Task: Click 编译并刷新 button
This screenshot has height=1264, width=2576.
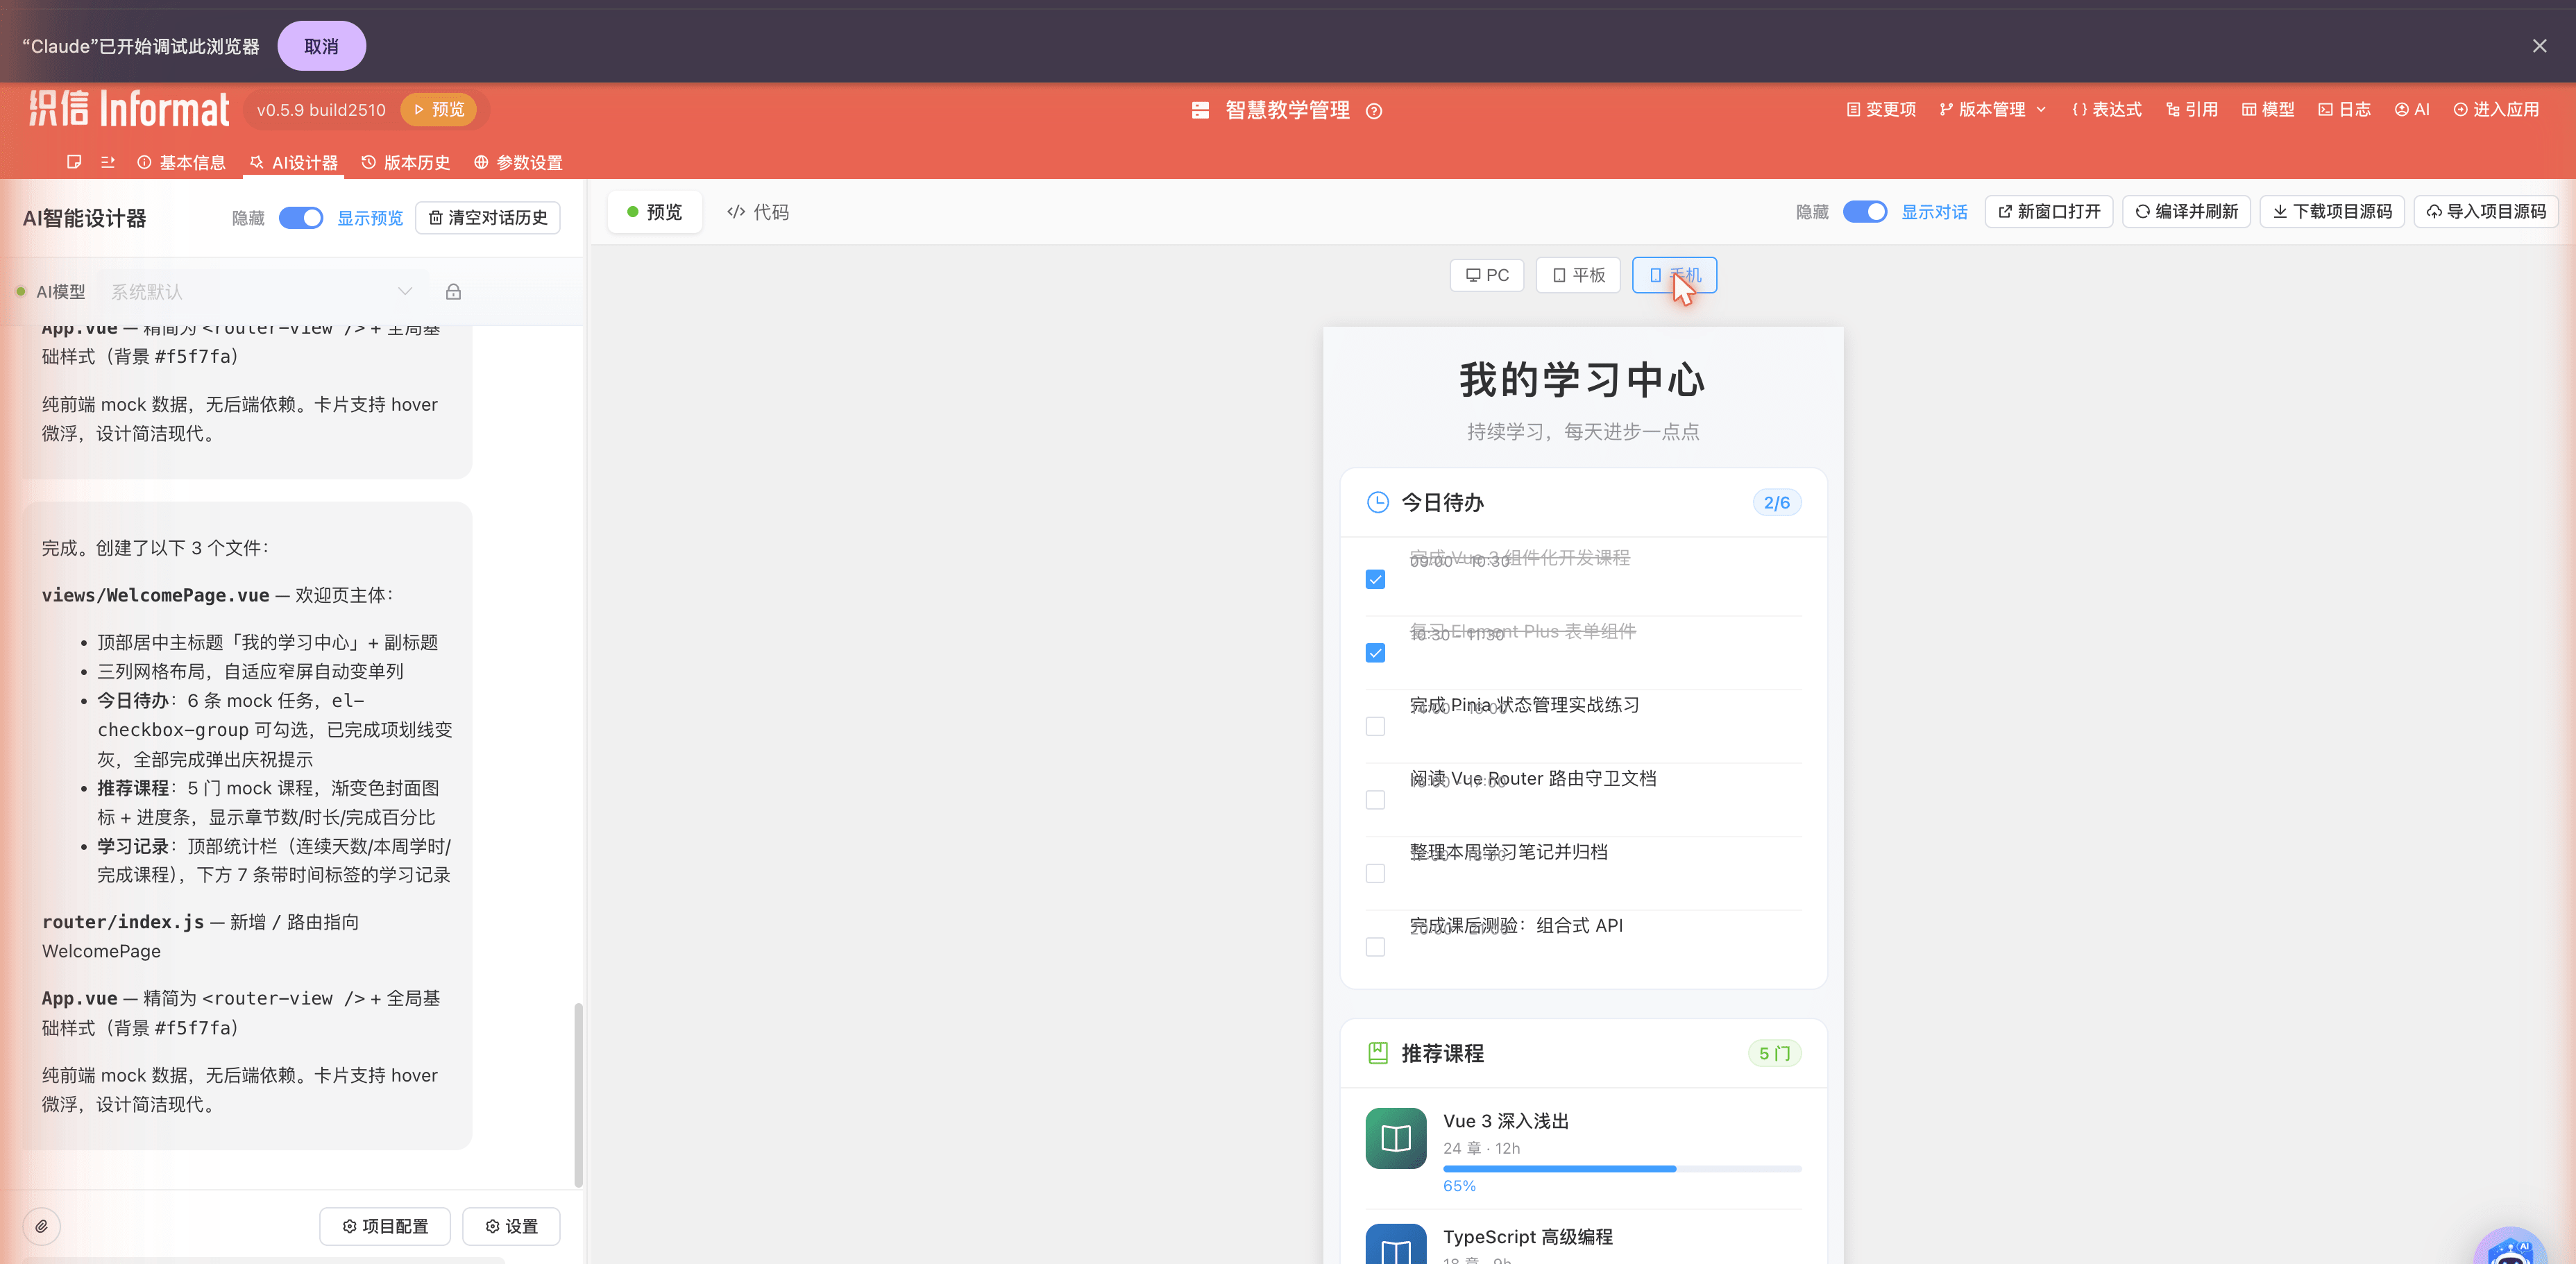Action: point(2186,212)
